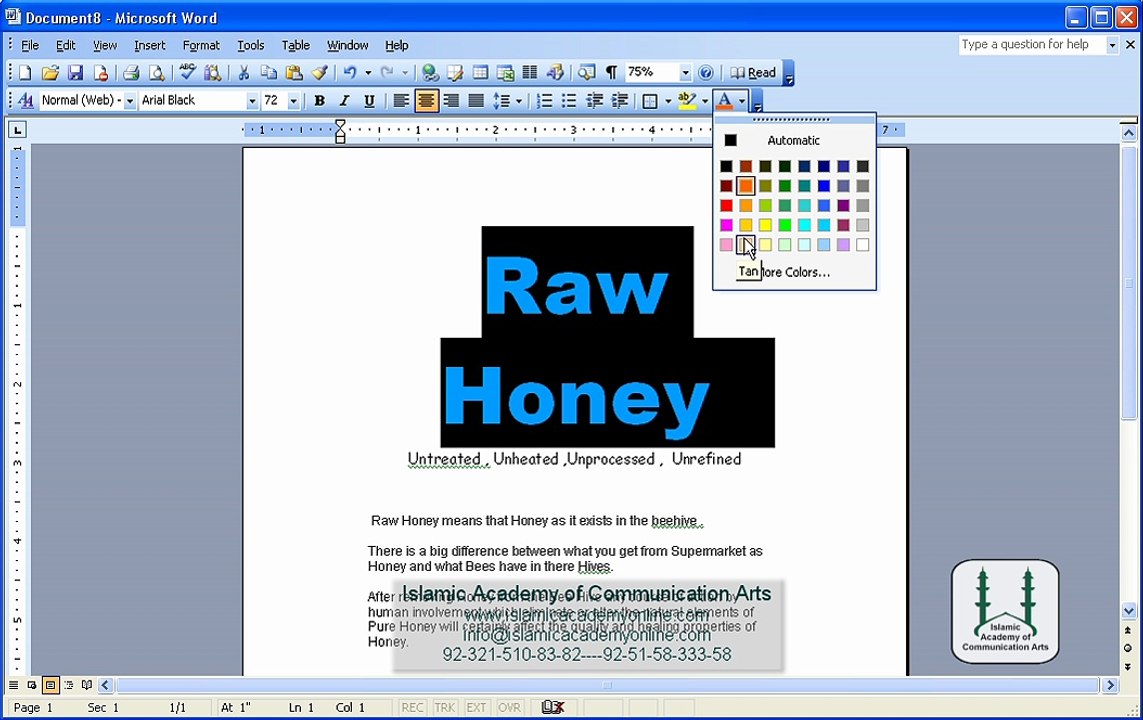Open an existing file via folder icon
The width and height of the screenshot is (1143, 720).
coord(50,73)
